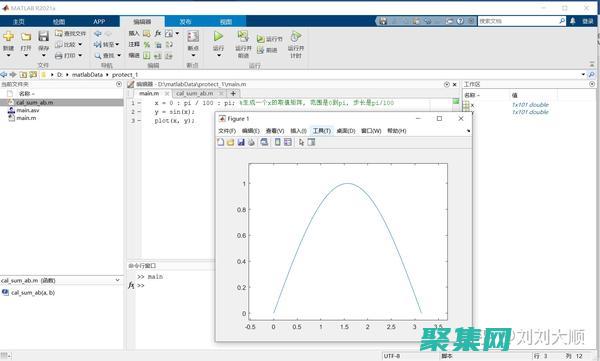Click the Insert Colorbar icon in Figure toolbar
The height and width of the screenshot is (361, 600).
pyautogui.click(x=278, y=142)
